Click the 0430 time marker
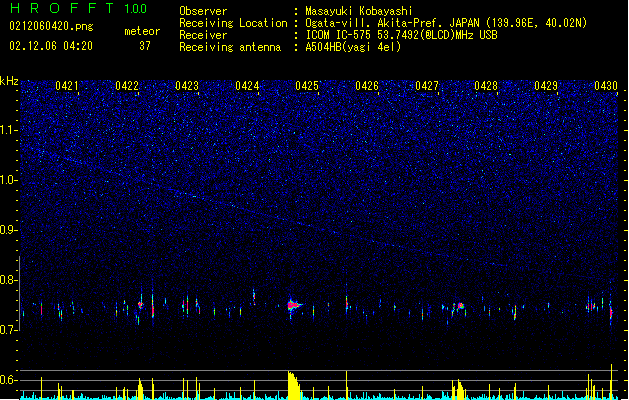This screenshot has width=629, height=400. coord(606,86)
